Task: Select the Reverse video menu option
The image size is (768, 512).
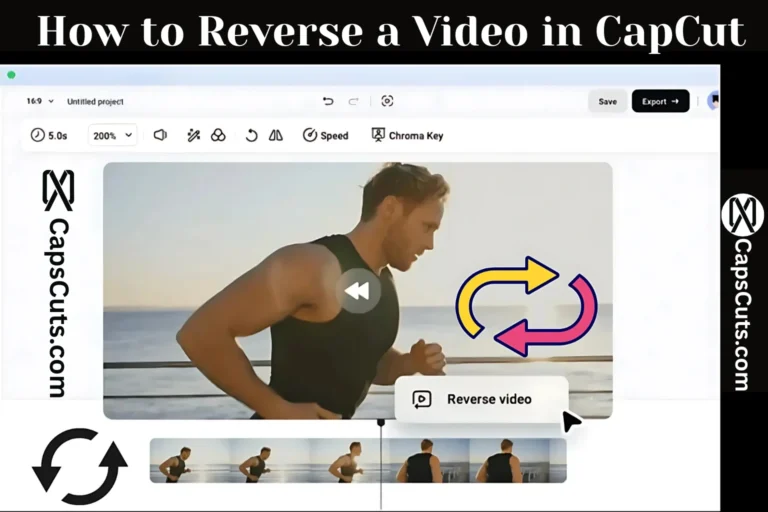Action: [x=481, y=399]
